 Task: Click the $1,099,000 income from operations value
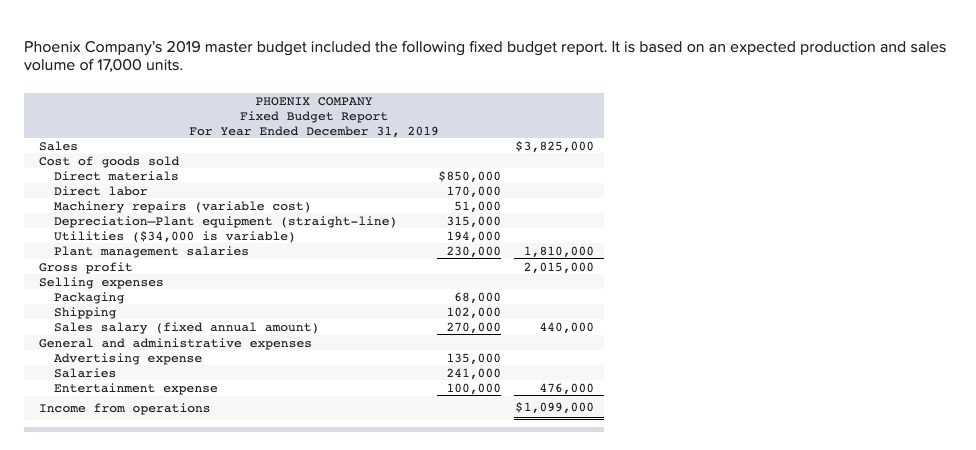(x=555, y=408)
